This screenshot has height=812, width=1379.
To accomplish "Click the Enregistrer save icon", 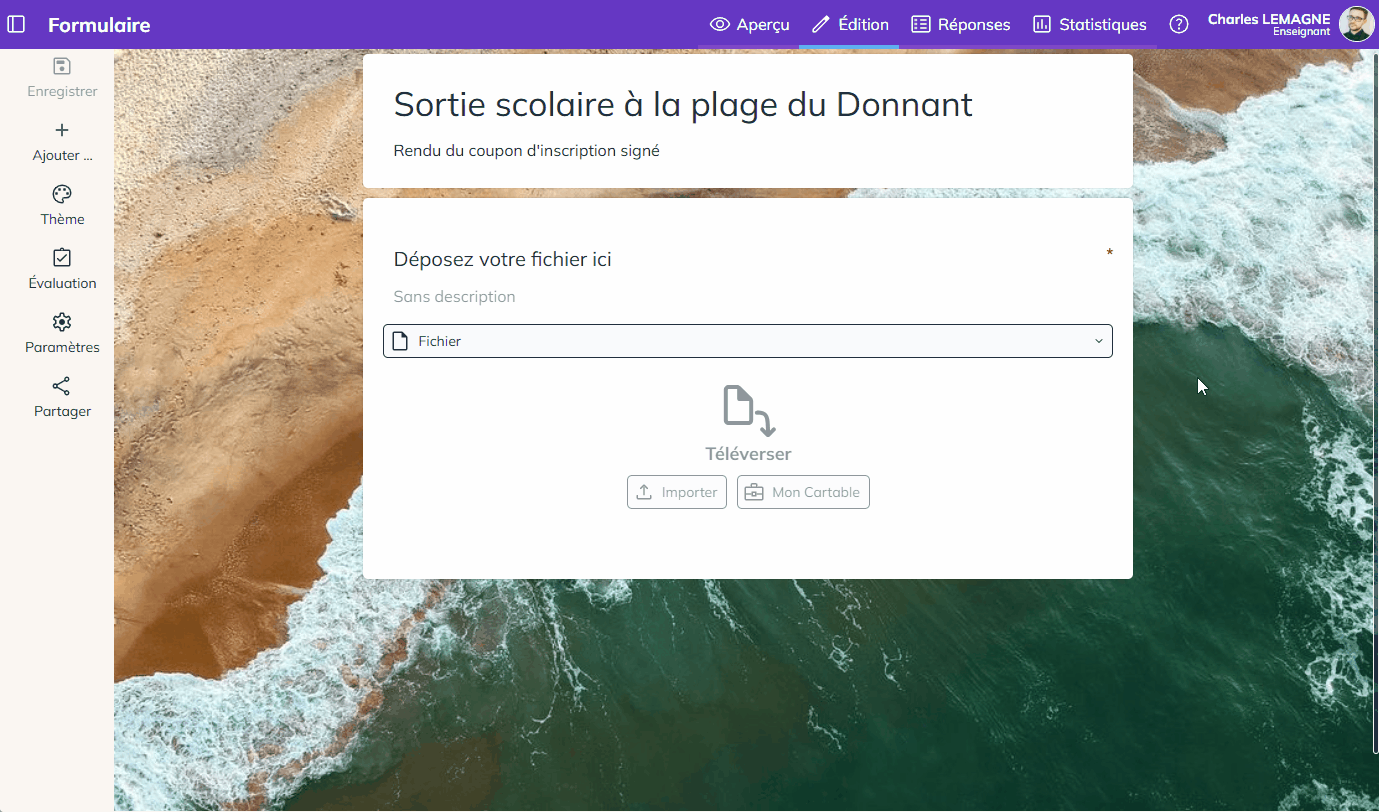I will click(62, 67).
